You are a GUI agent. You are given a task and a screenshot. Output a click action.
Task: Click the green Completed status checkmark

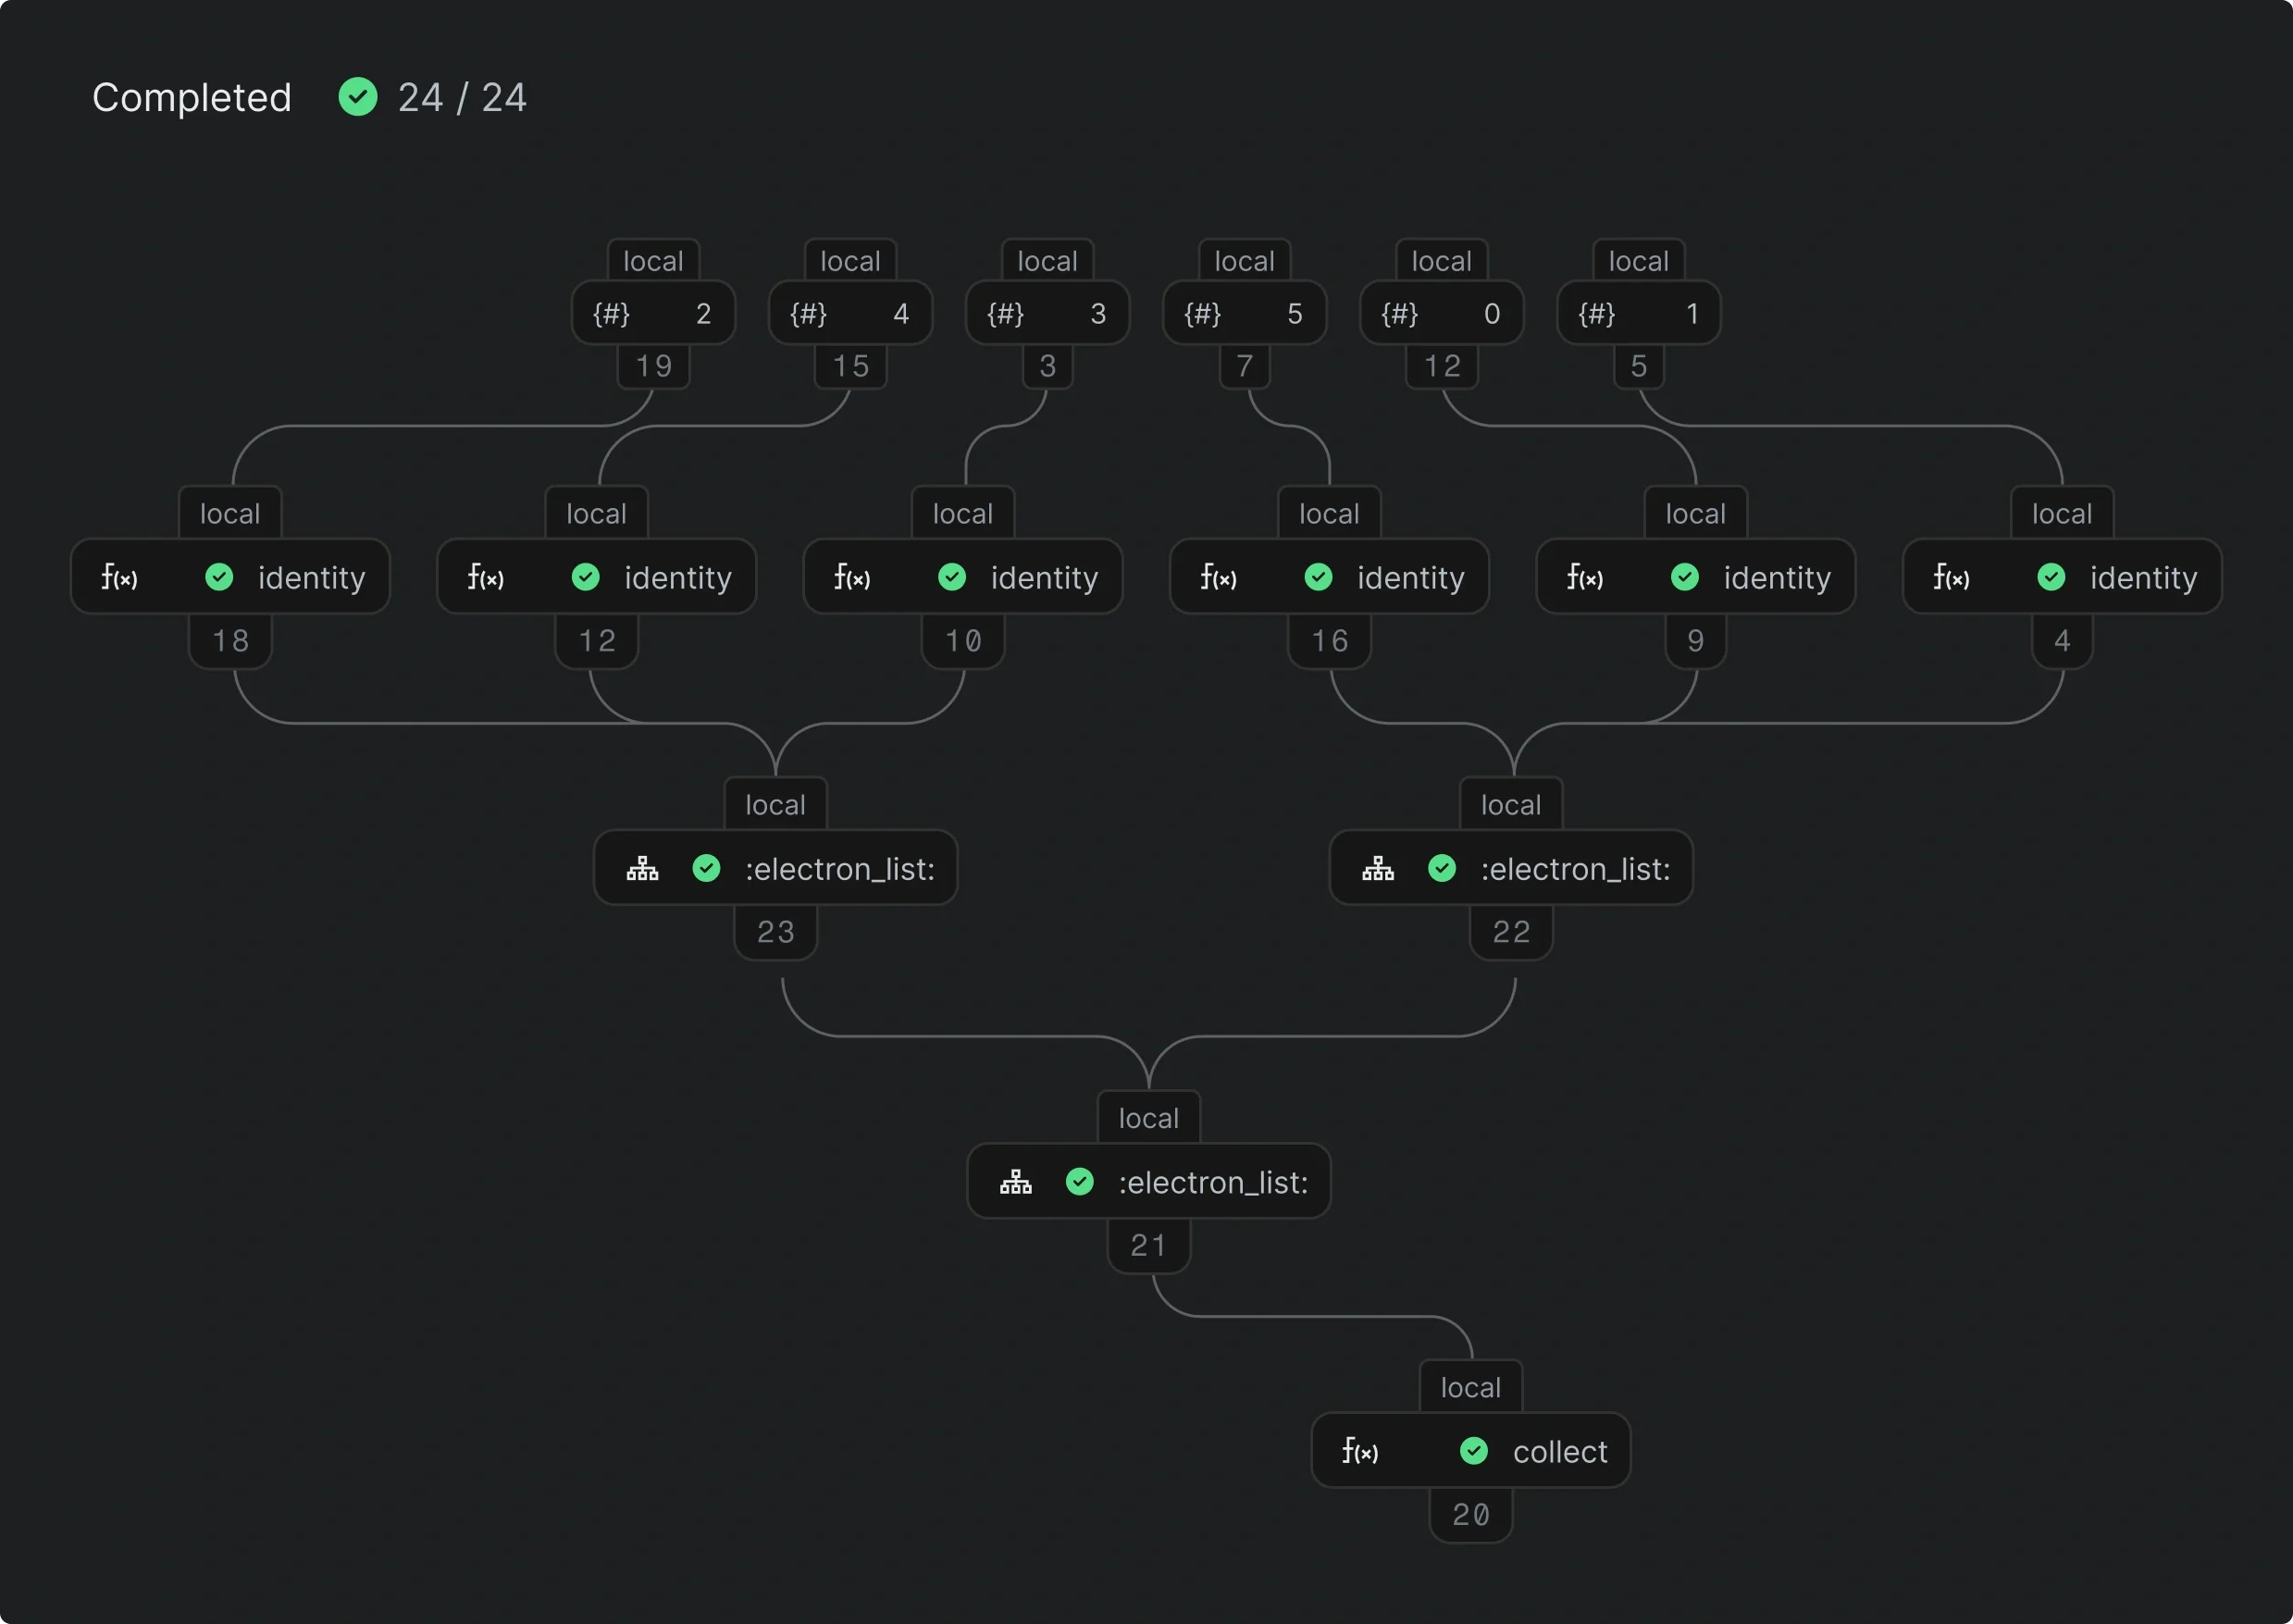(x=358, y=97)
